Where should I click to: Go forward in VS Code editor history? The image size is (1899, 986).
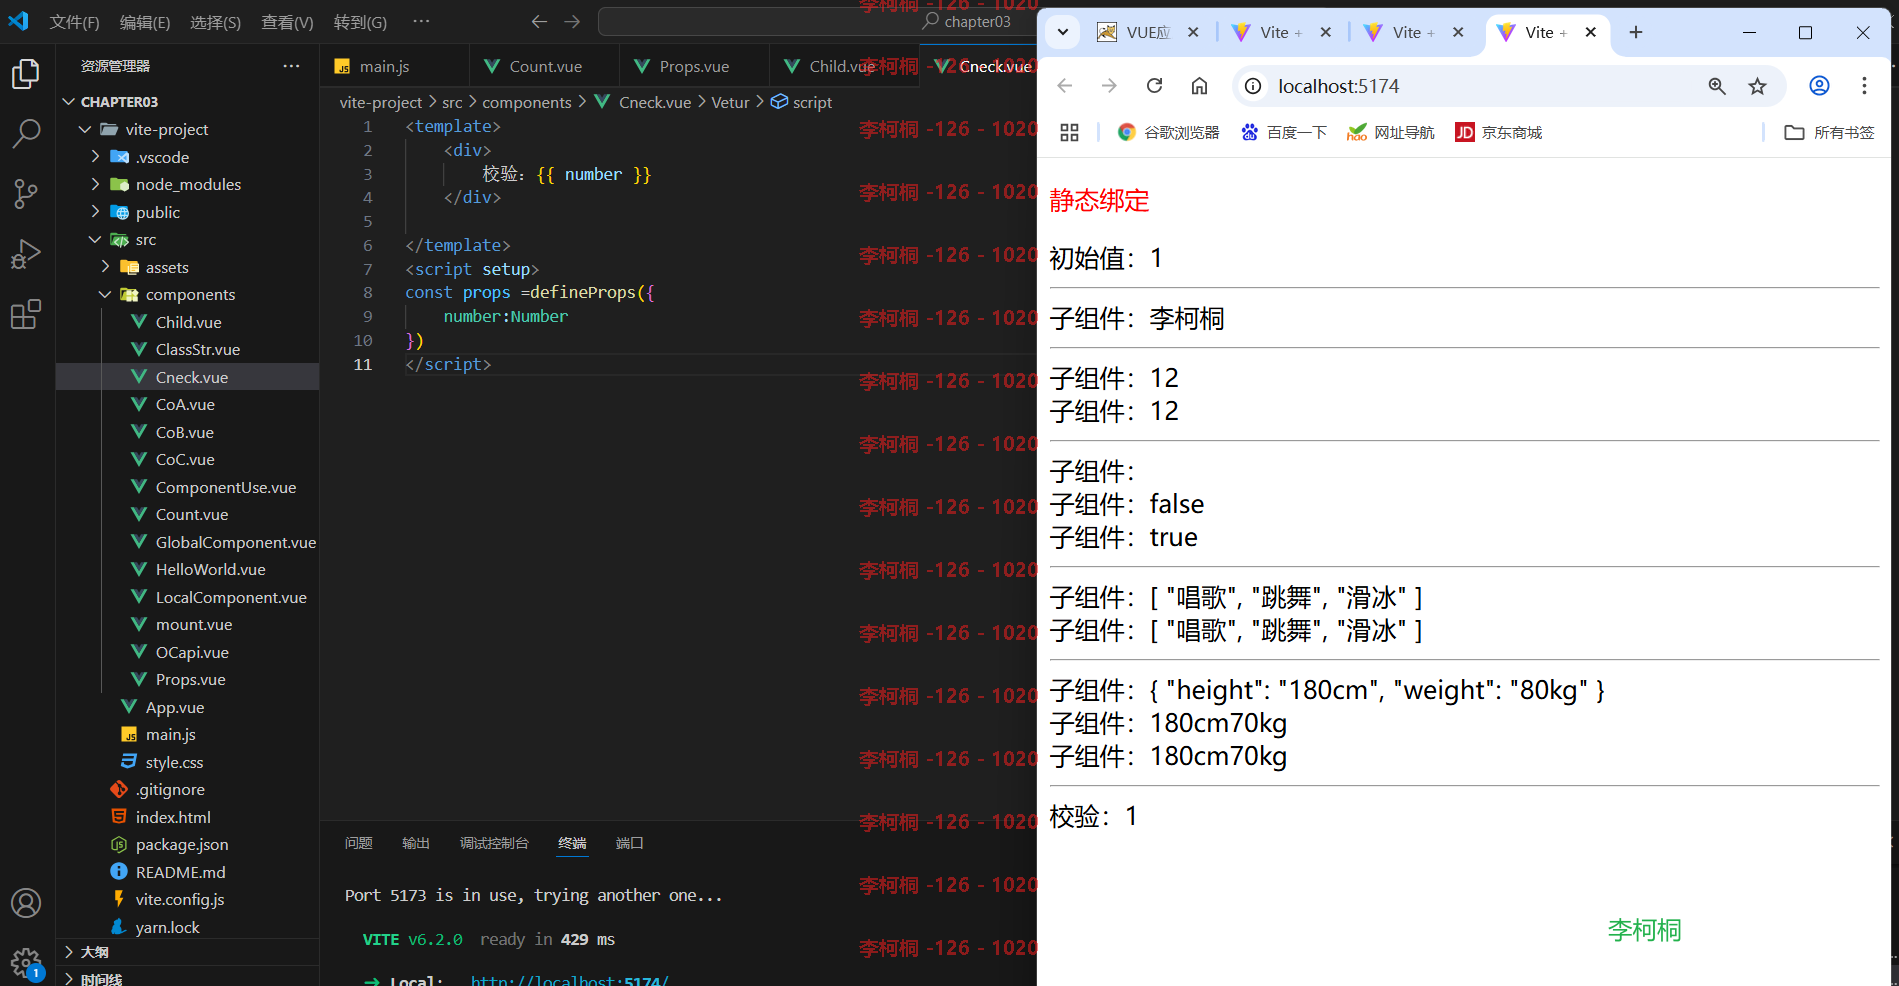tap(572, 22)
